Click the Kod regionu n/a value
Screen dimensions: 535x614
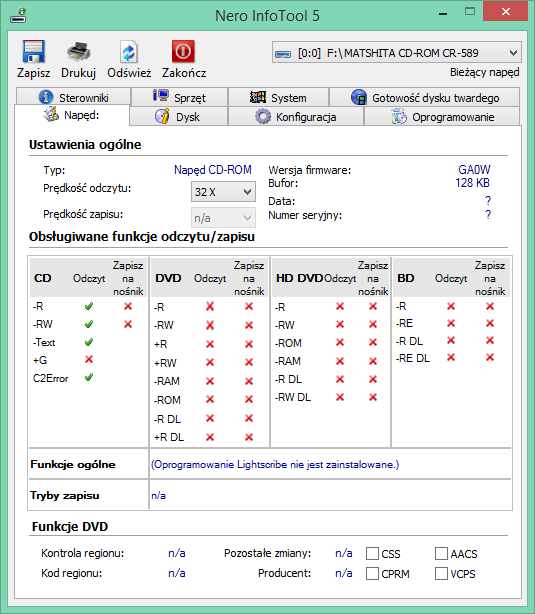[177, 573]
